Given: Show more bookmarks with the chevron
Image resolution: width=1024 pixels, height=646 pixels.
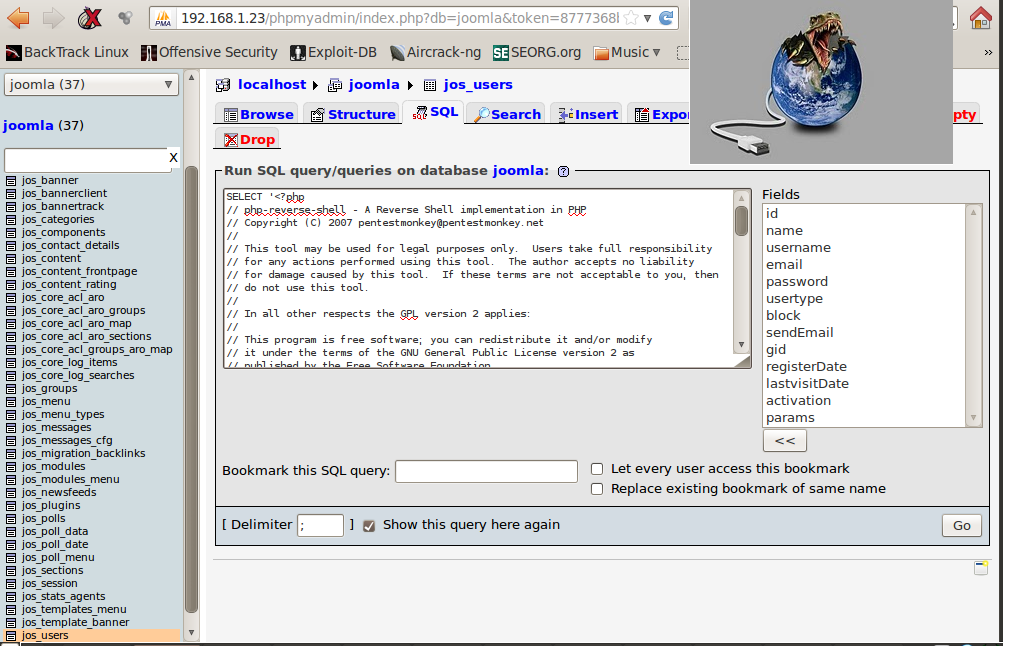Looking at the screenshot, I should (x=988, y=52).
